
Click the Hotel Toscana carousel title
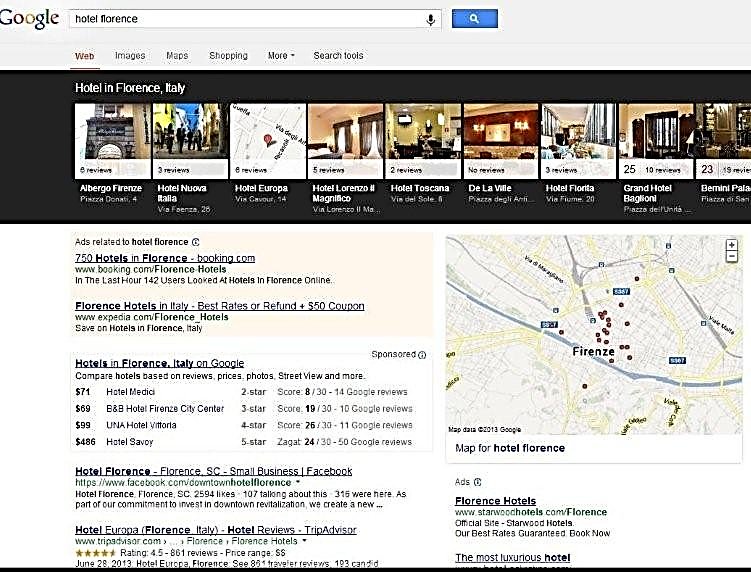420,188
